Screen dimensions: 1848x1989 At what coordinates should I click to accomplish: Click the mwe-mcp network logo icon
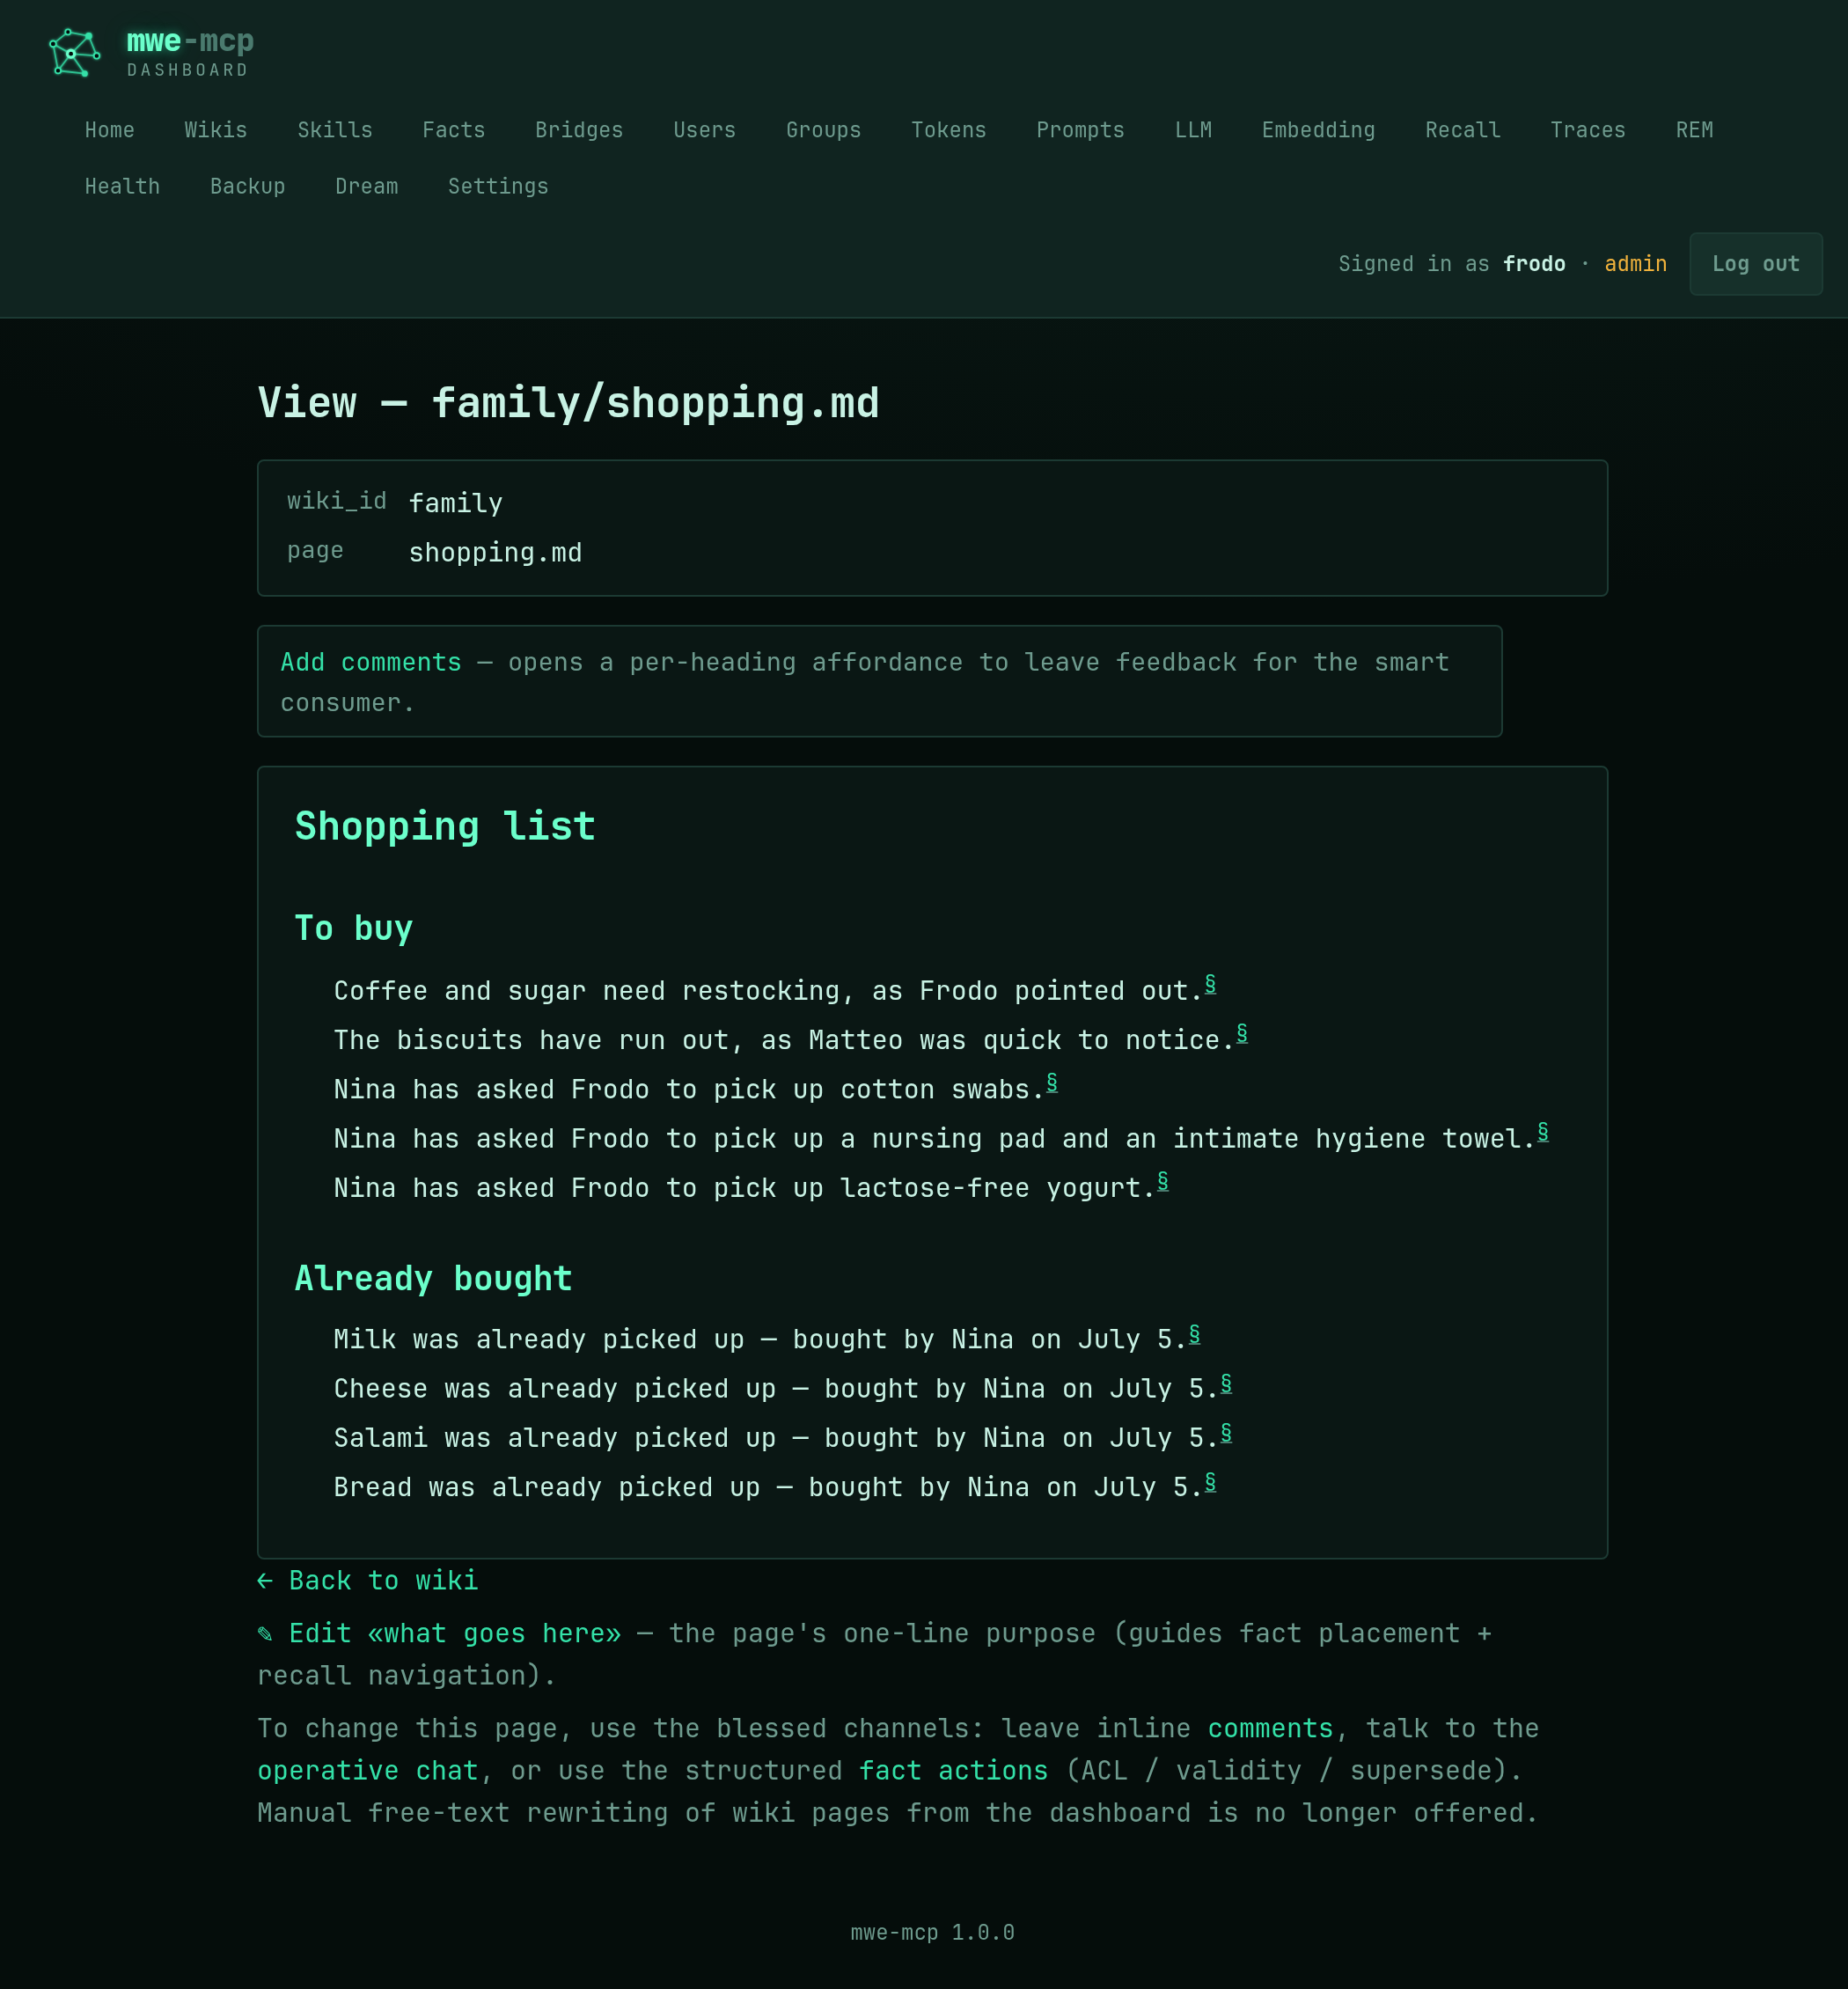coord(75,53)
